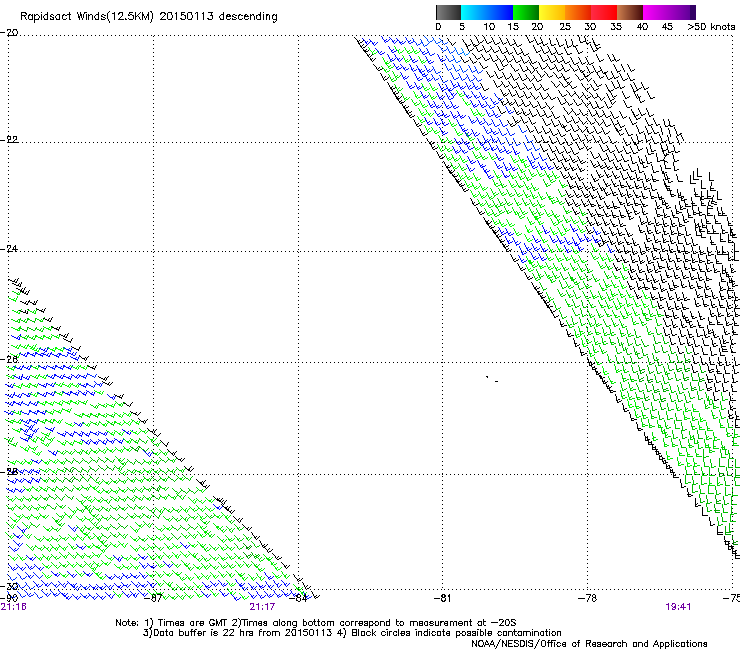
Task: Click the -87 longitude axis label
Action: click(153, 598)
